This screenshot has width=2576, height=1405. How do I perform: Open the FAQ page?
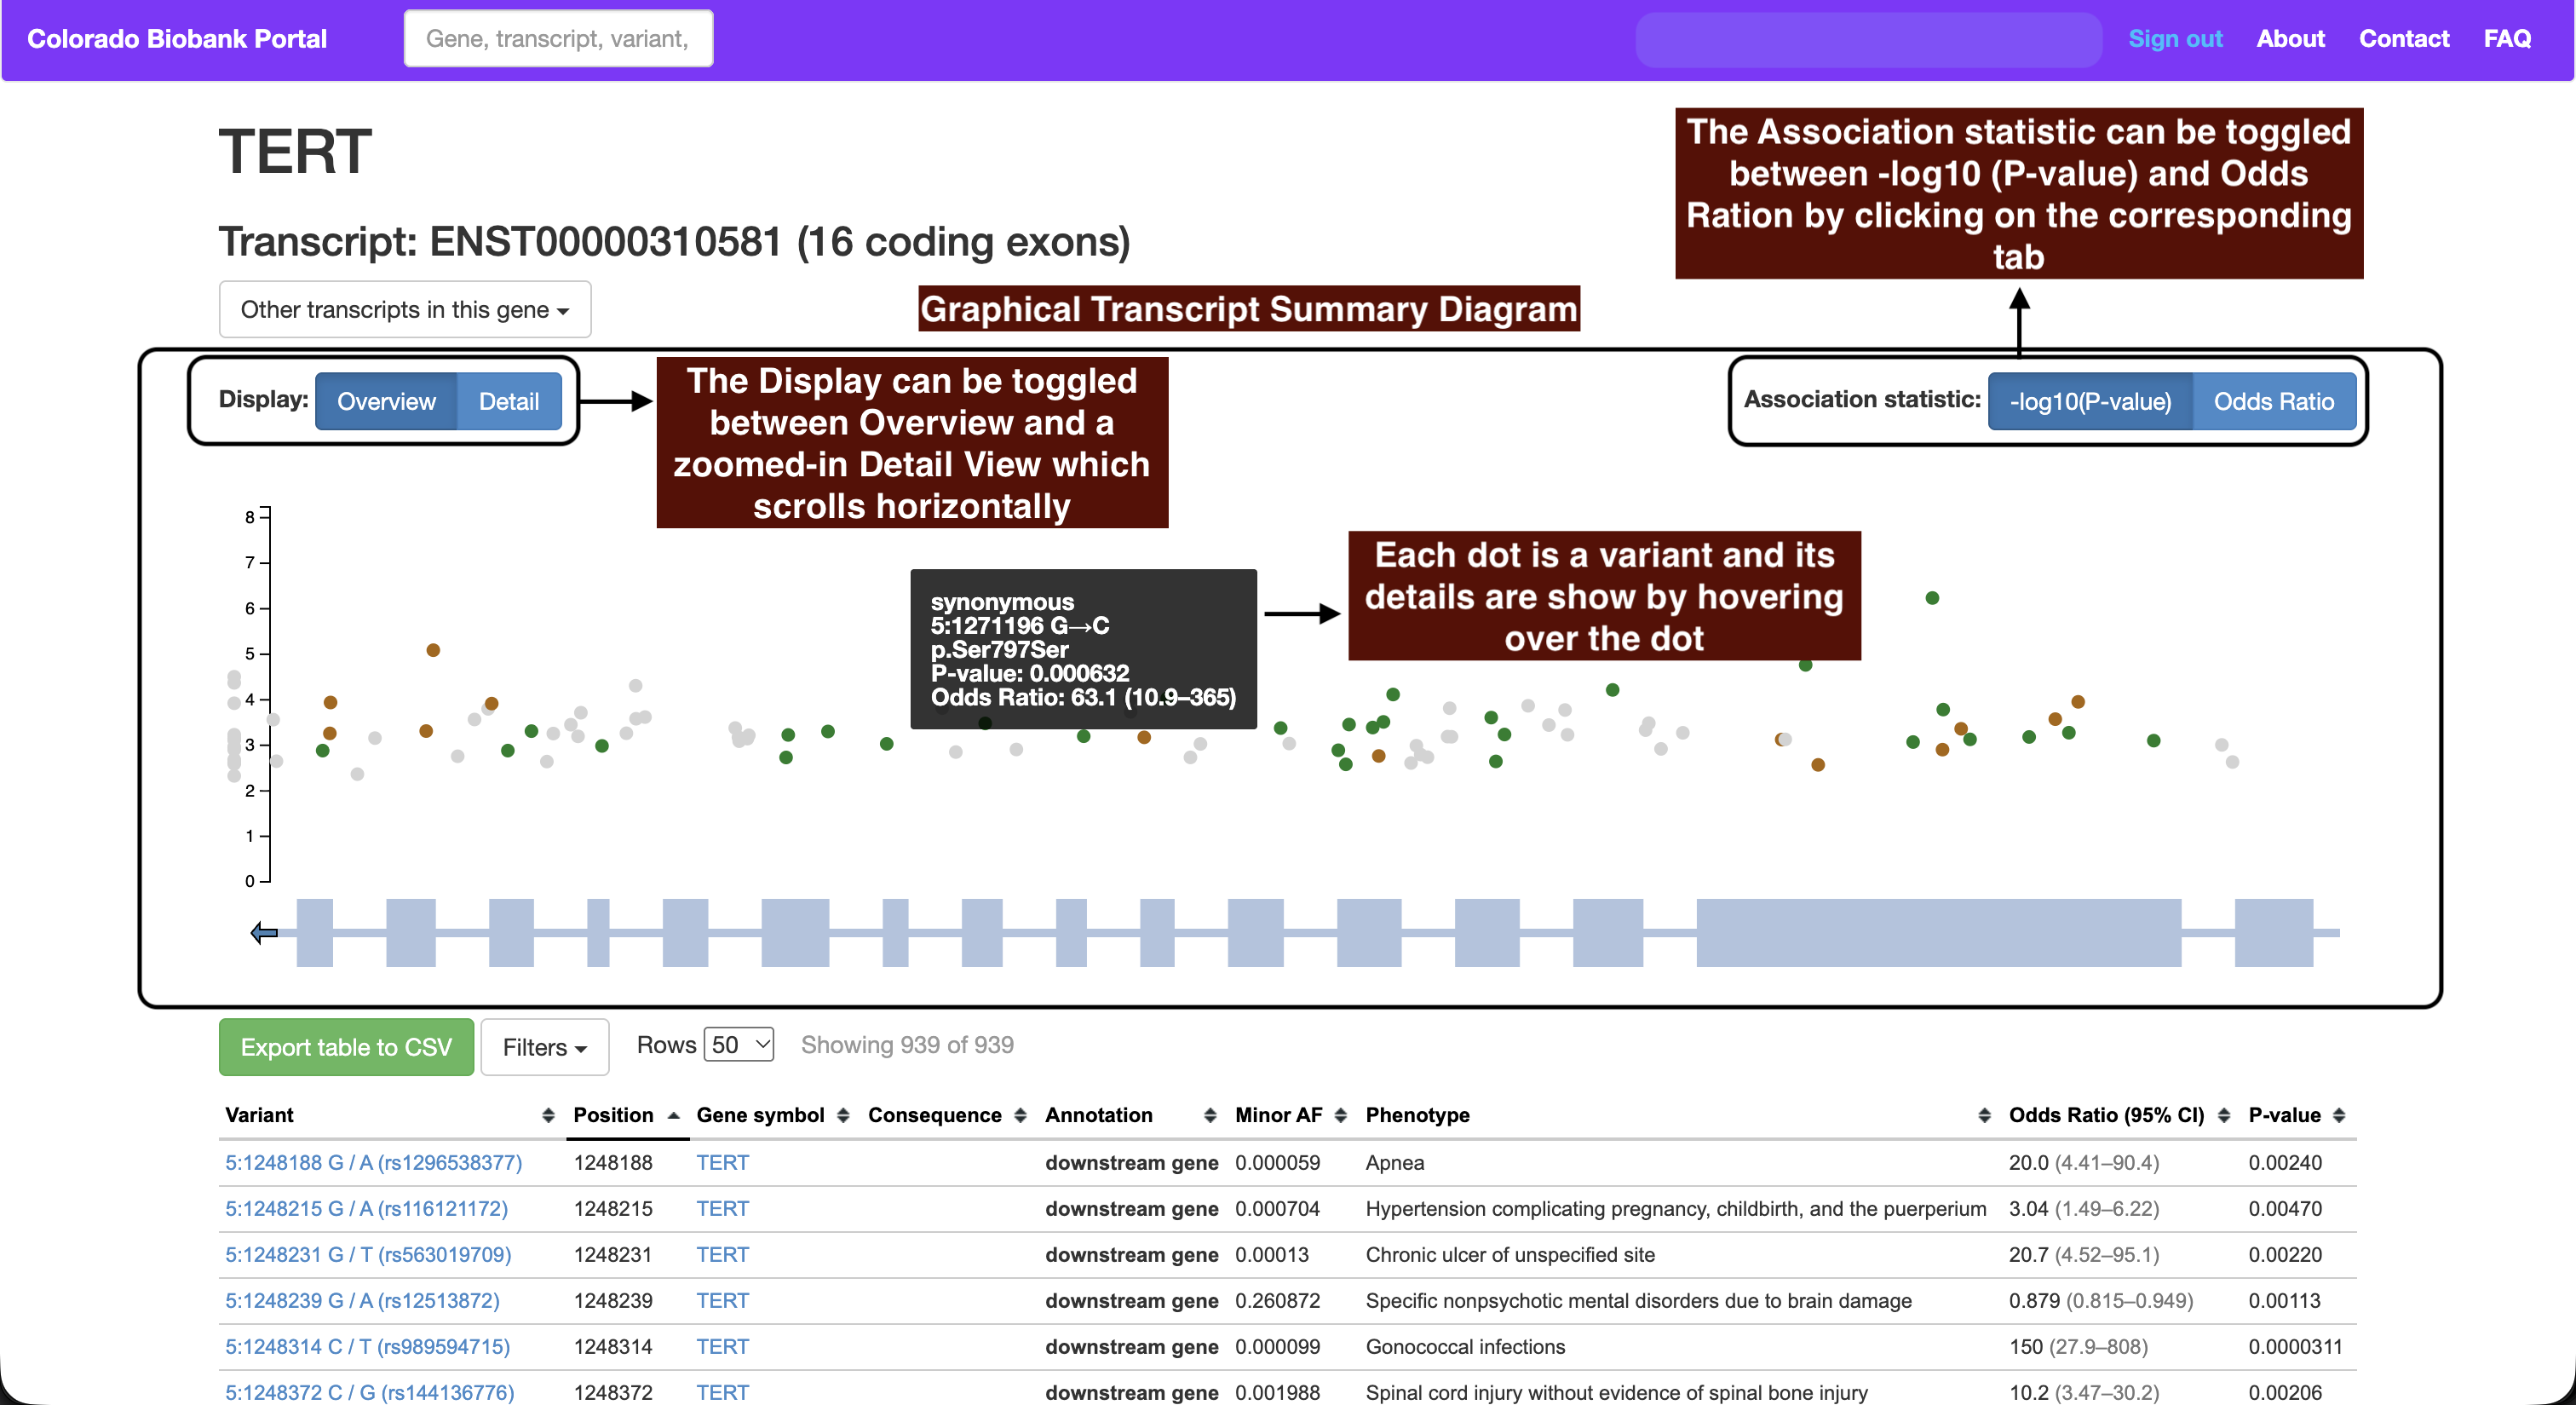2507,39
